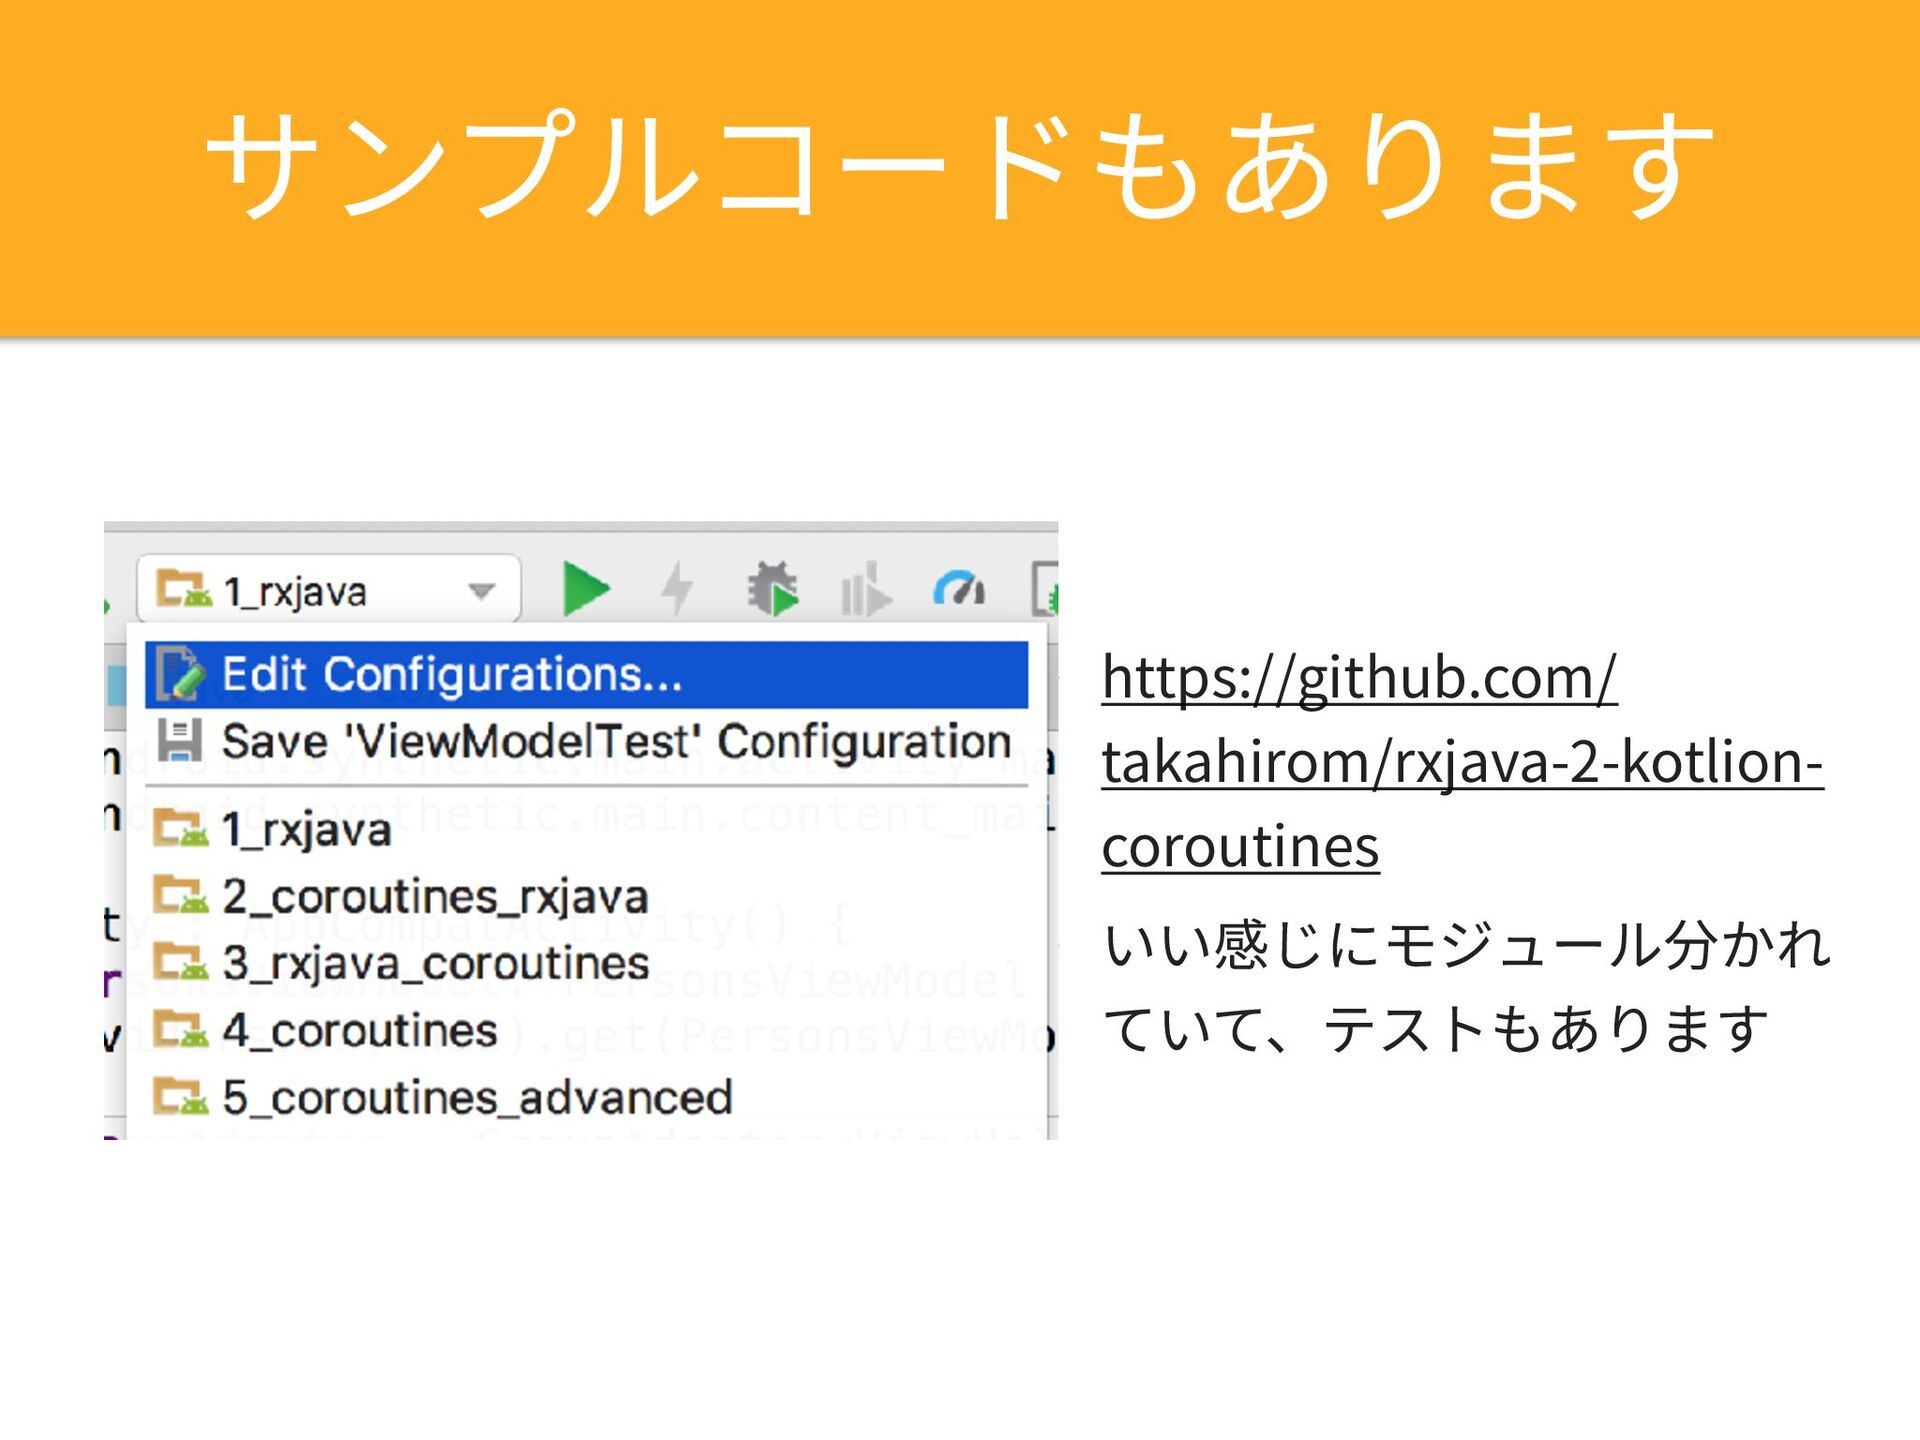The image size is (1920, 1440).
Task: Select the 2_coroutines_rxjava configuration
Action: [x=435, y=897]
